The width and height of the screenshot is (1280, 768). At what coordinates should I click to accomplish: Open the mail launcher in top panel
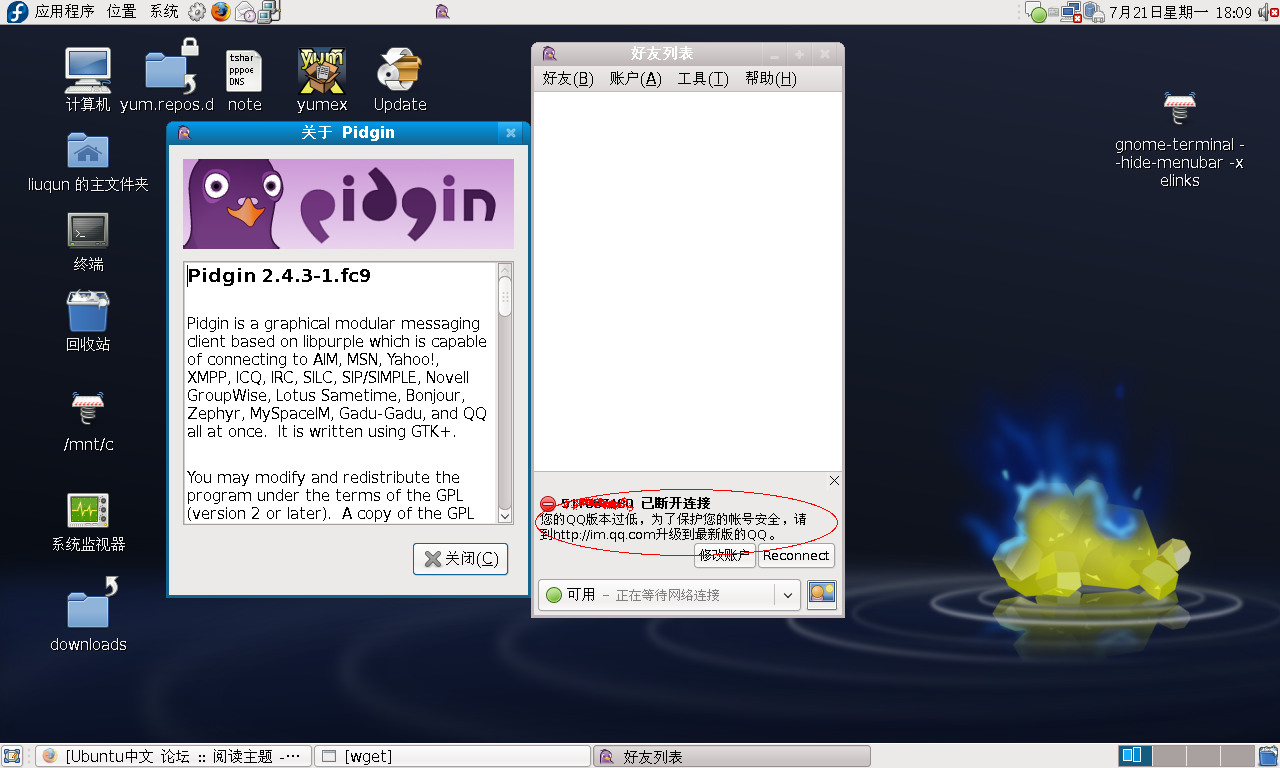[x=244, y=12]
